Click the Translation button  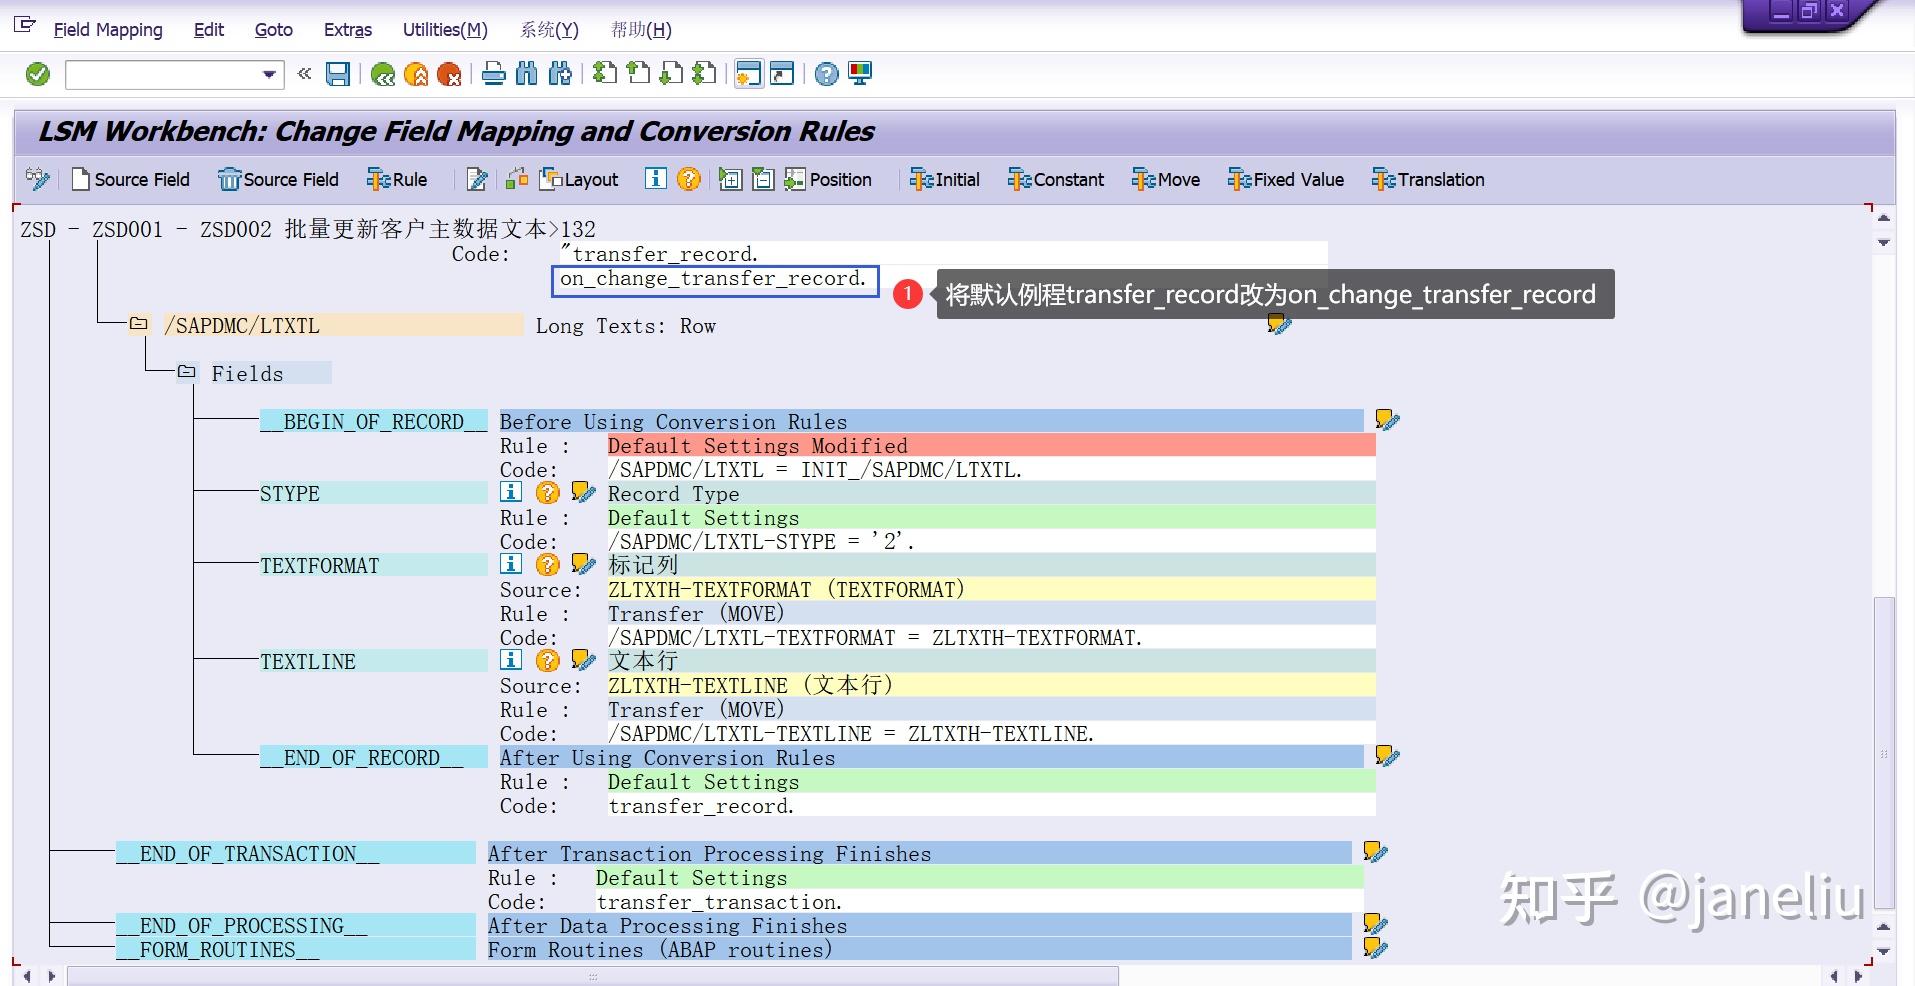1428,180
